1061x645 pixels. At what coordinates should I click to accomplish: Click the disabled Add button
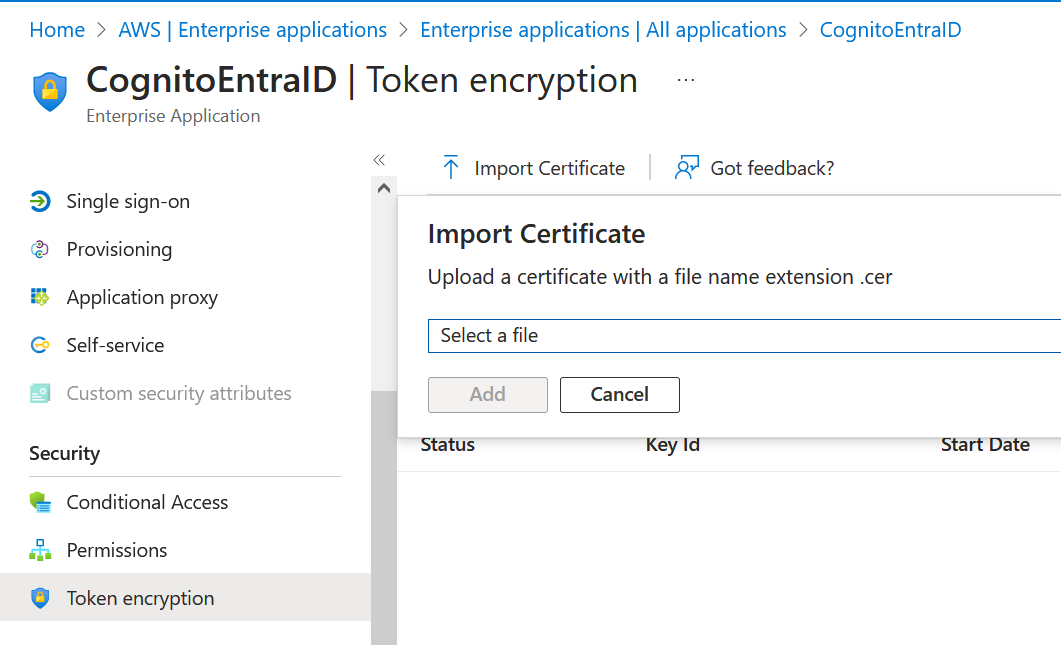pos(487,394)
